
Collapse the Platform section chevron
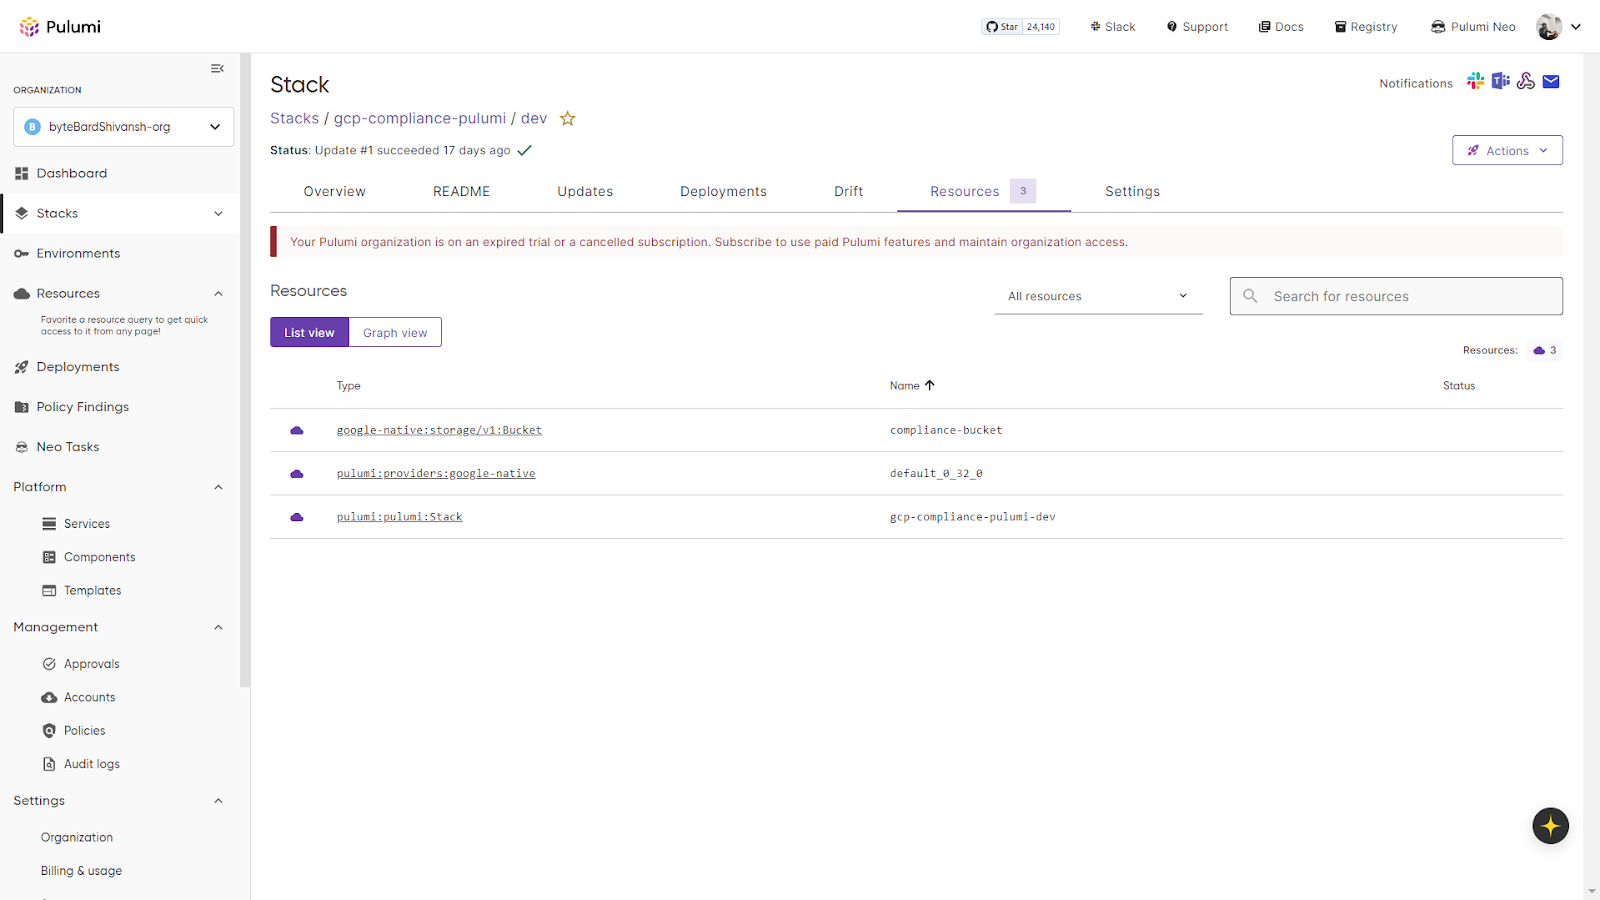click(x=218, y=487)
